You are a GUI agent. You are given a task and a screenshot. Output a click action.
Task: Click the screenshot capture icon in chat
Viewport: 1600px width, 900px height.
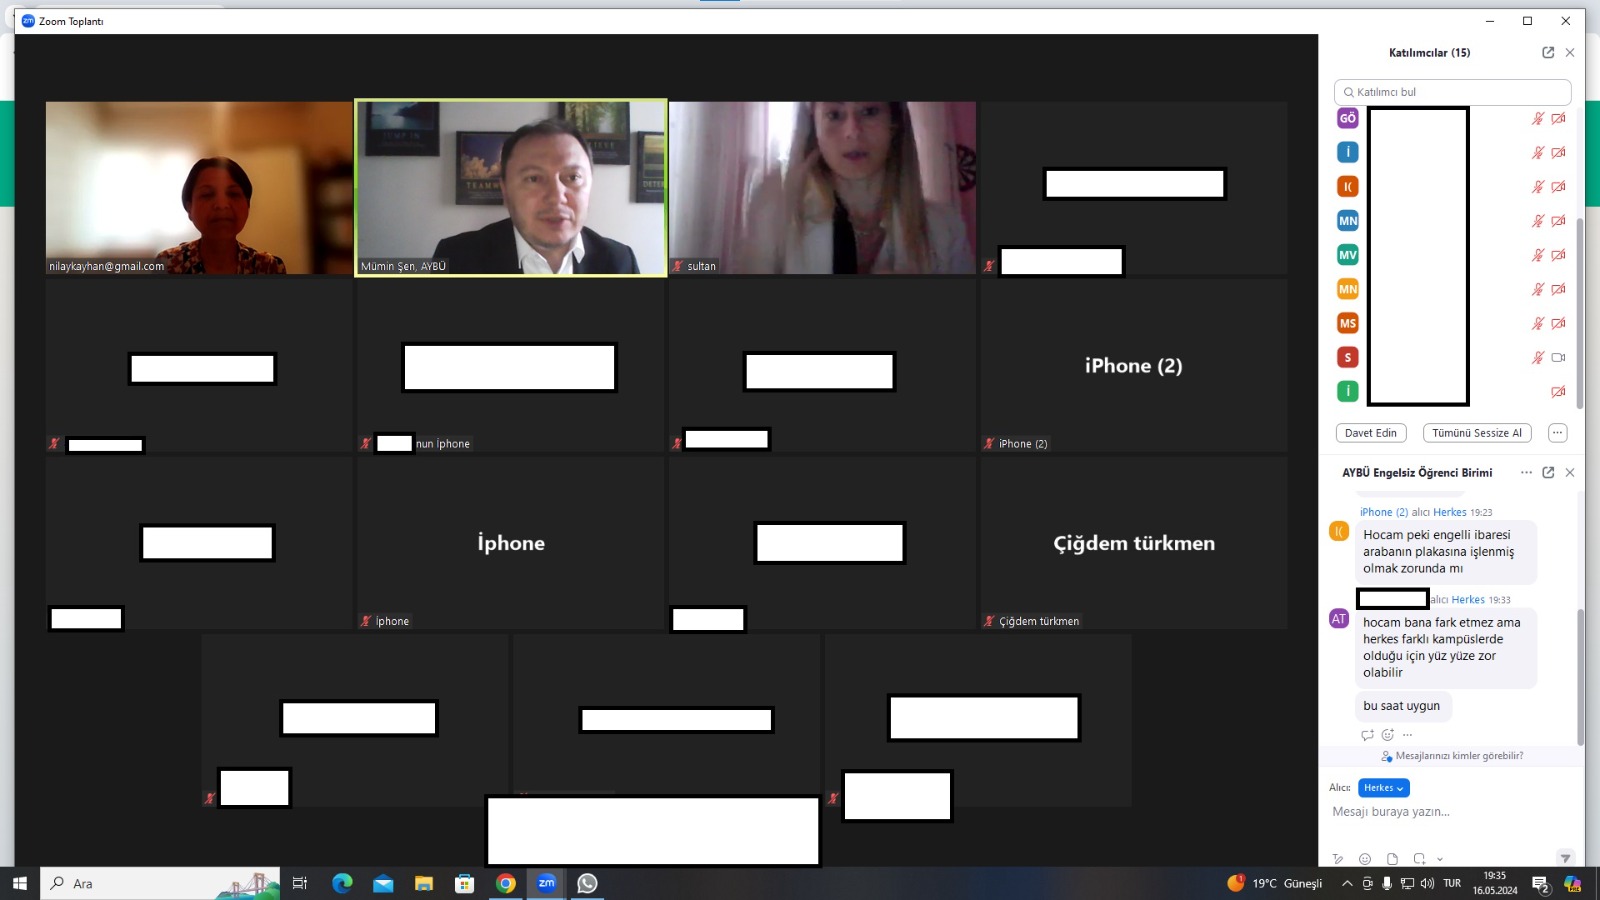1418,859
